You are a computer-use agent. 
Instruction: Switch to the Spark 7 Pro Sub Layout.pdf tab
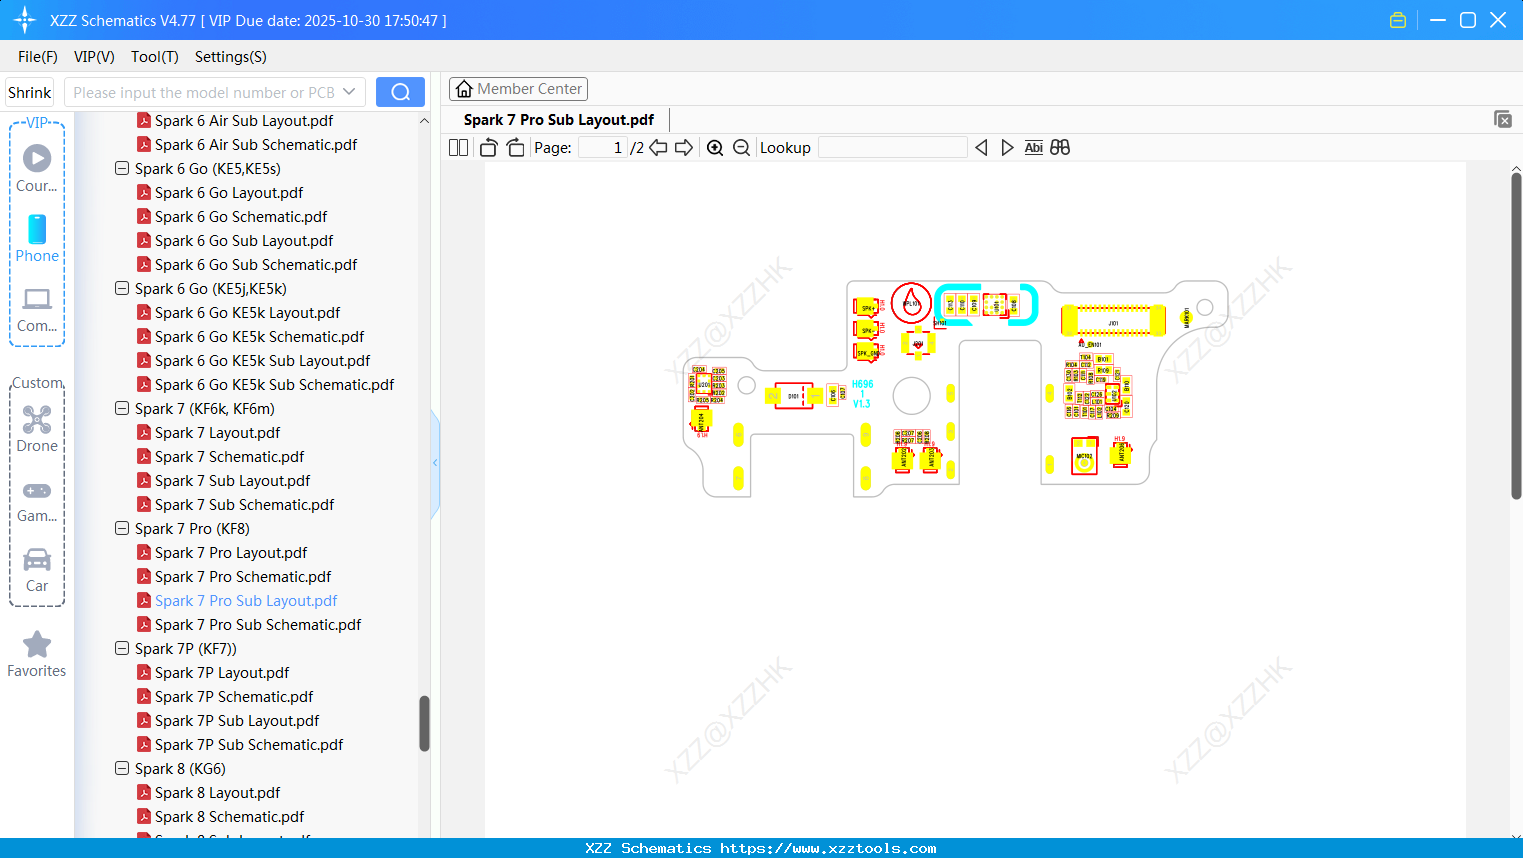(558, 119)
